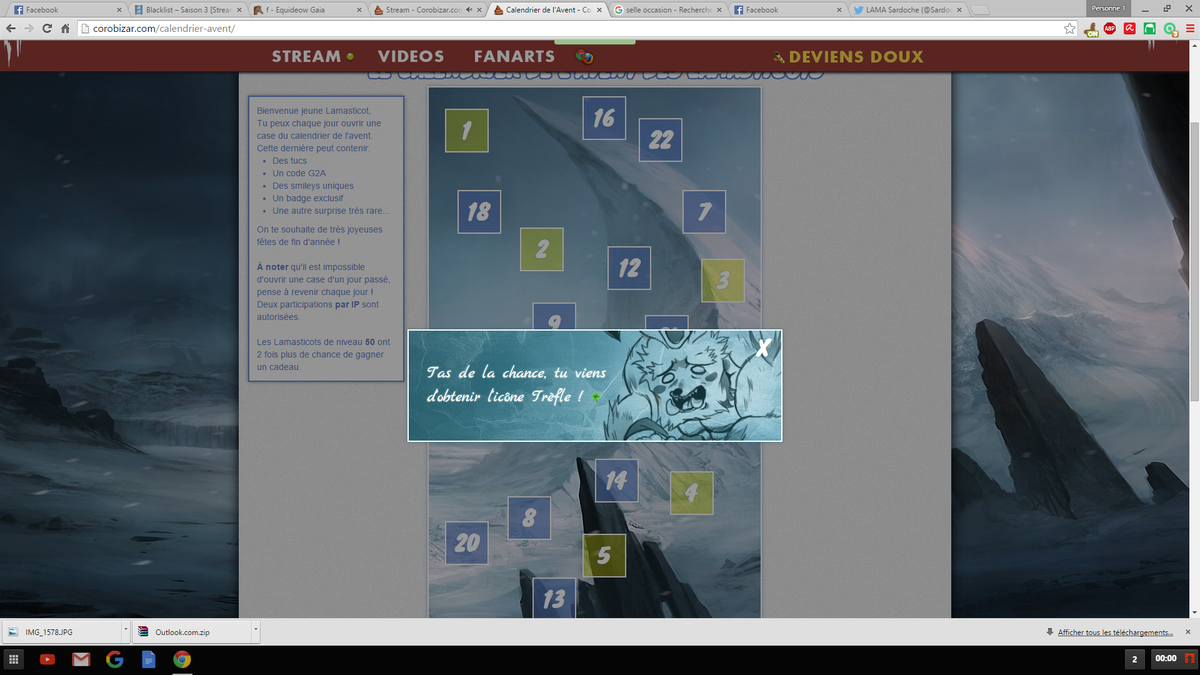This screenshot has width=1200, height=675.
Task: Launch Gmail from the shelf
Action: click(81, 659)
